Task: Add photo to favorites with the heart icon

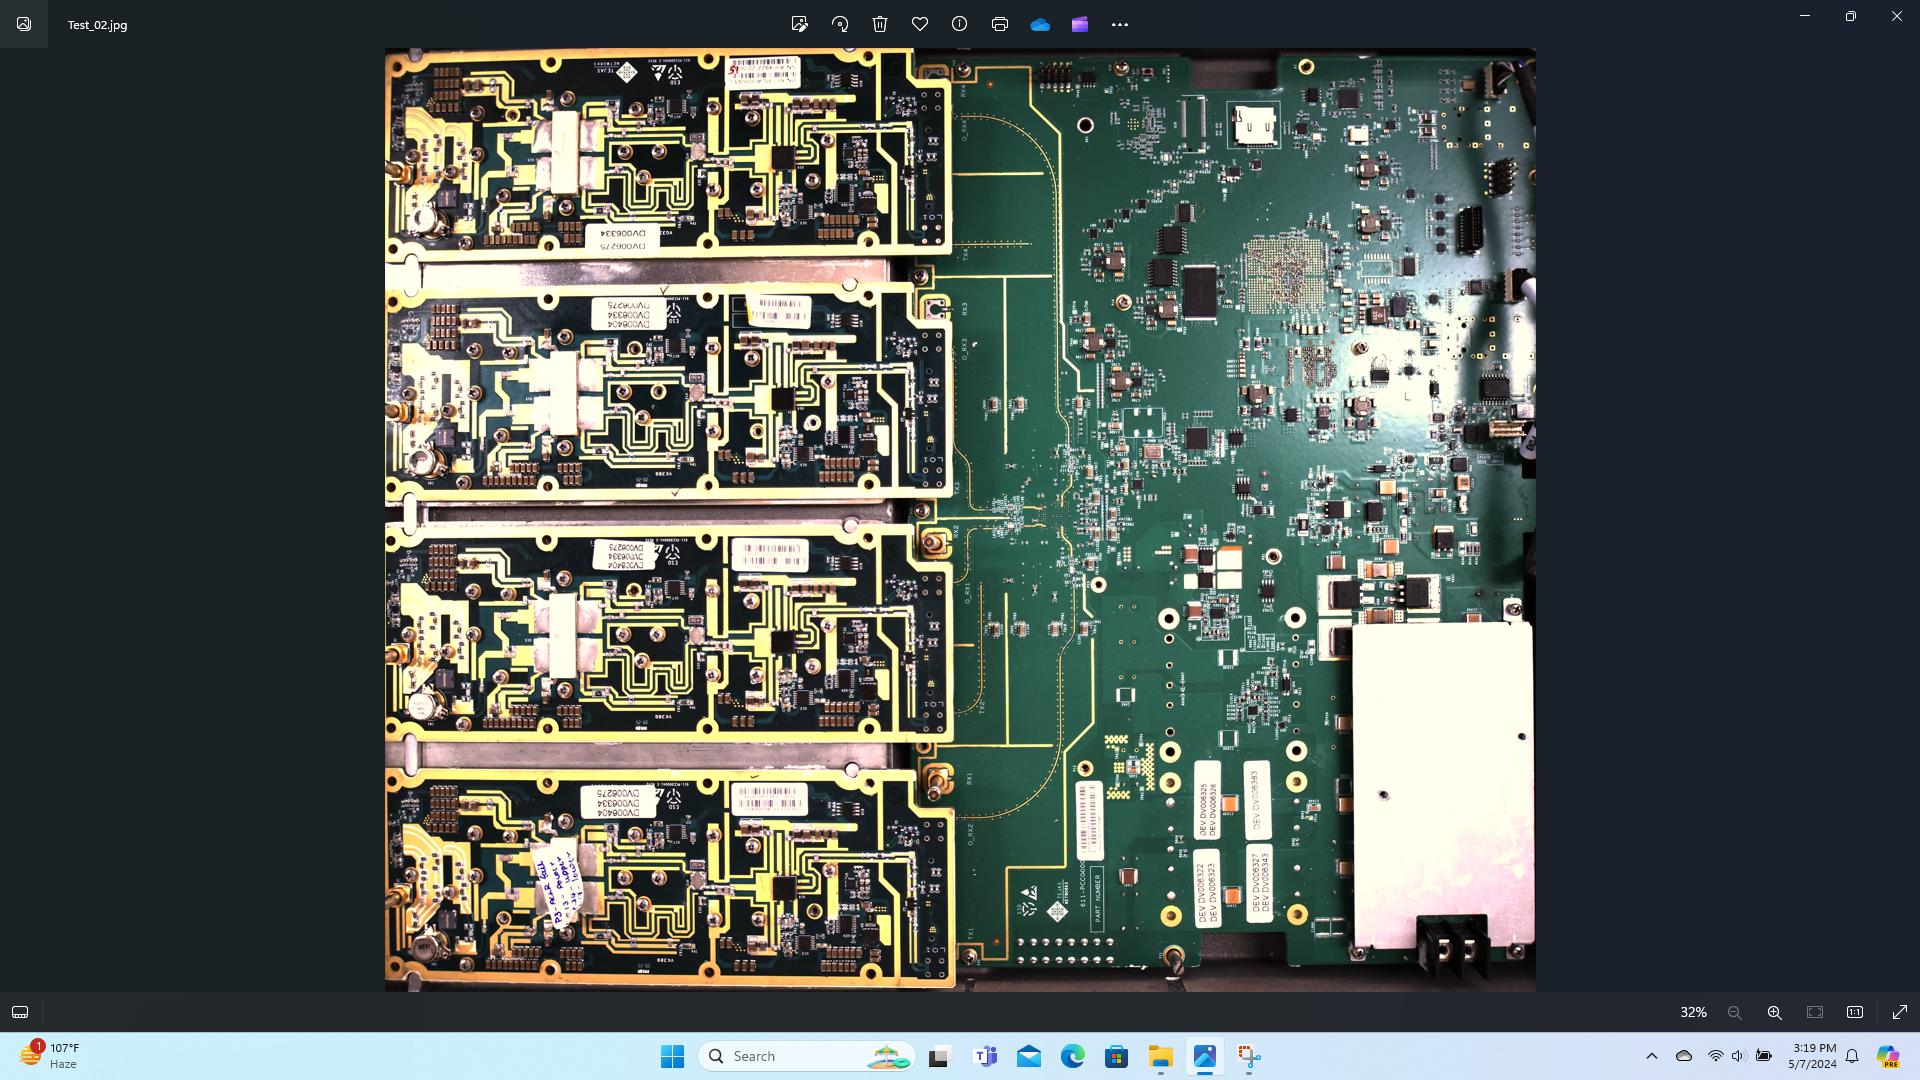Action: click(x=920, y=24)
